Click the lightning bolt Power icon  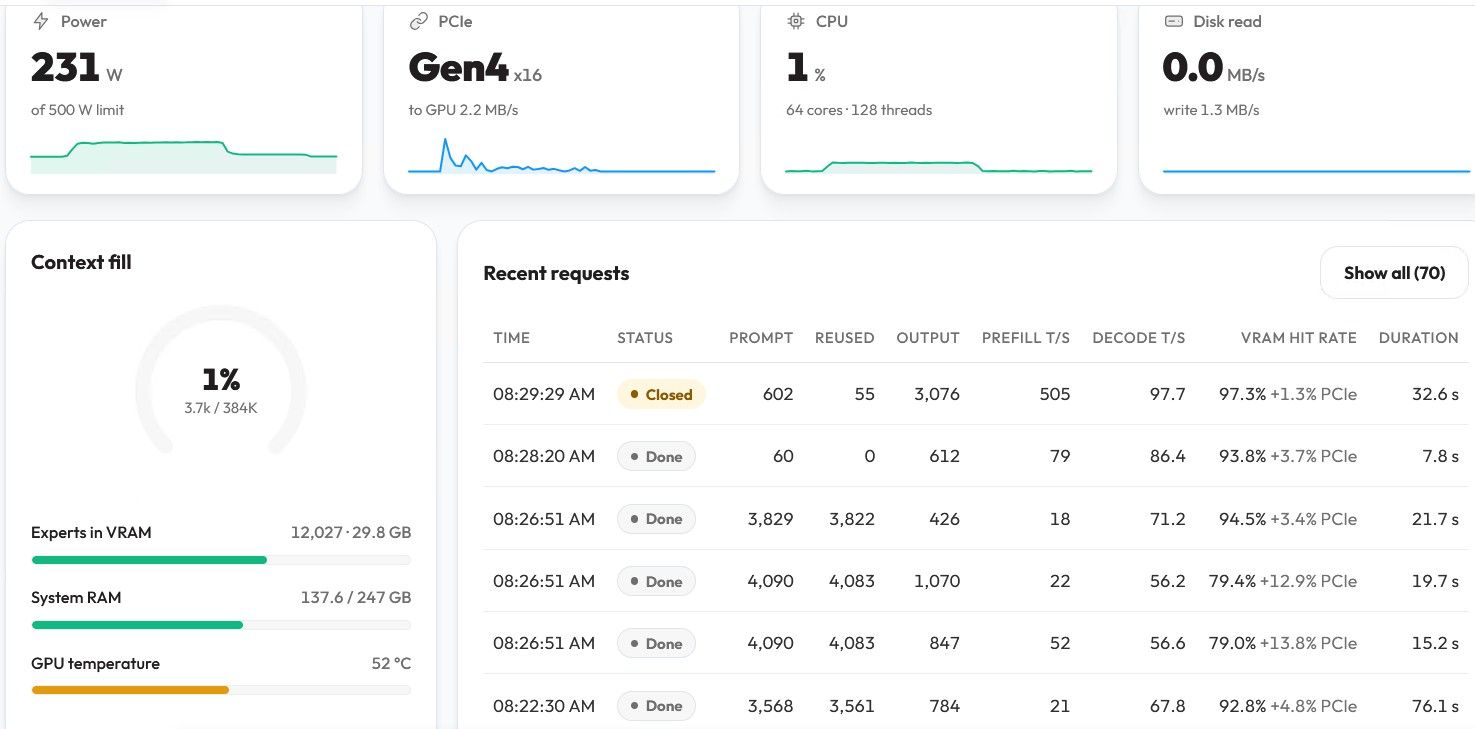pos(41,21)
